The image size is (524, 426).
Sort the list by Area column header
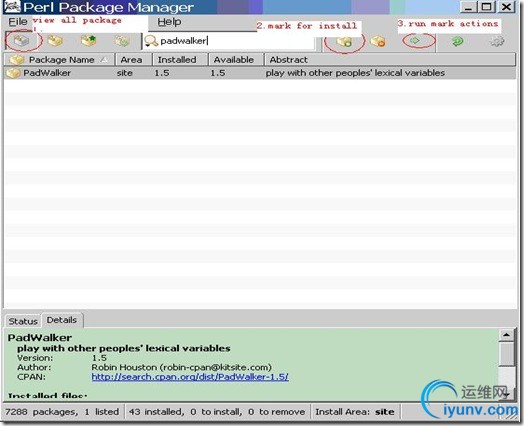[x=133, y=59]
